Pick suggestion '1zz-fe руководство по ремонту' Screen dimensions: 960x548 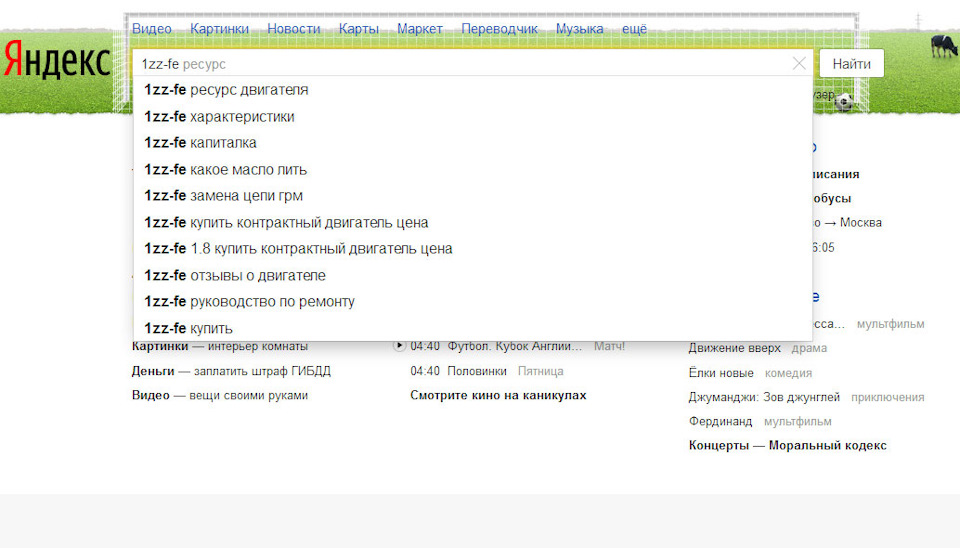pyautogui.click(x=473, y=302)
